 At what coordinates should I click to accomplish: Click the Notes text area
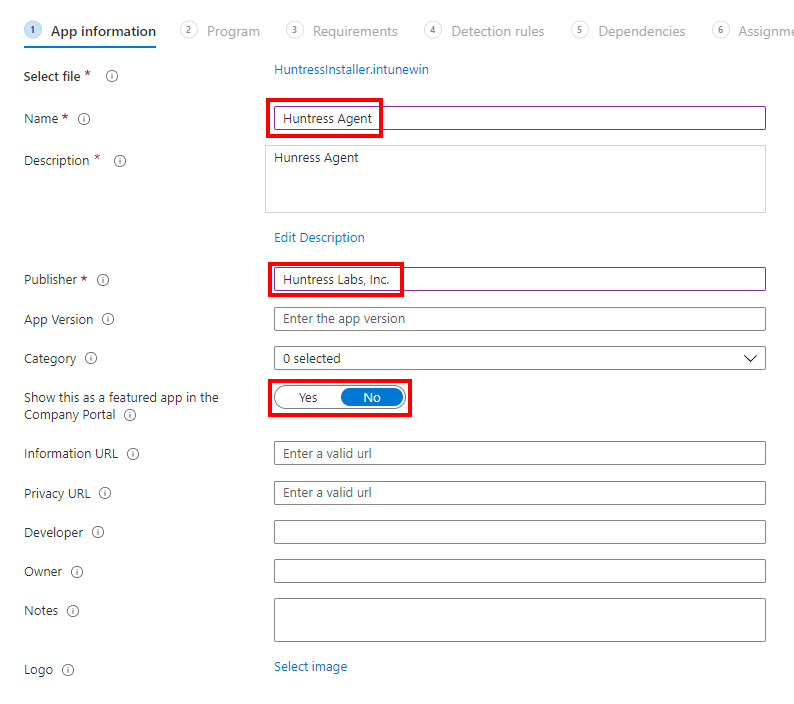(520, 620)
